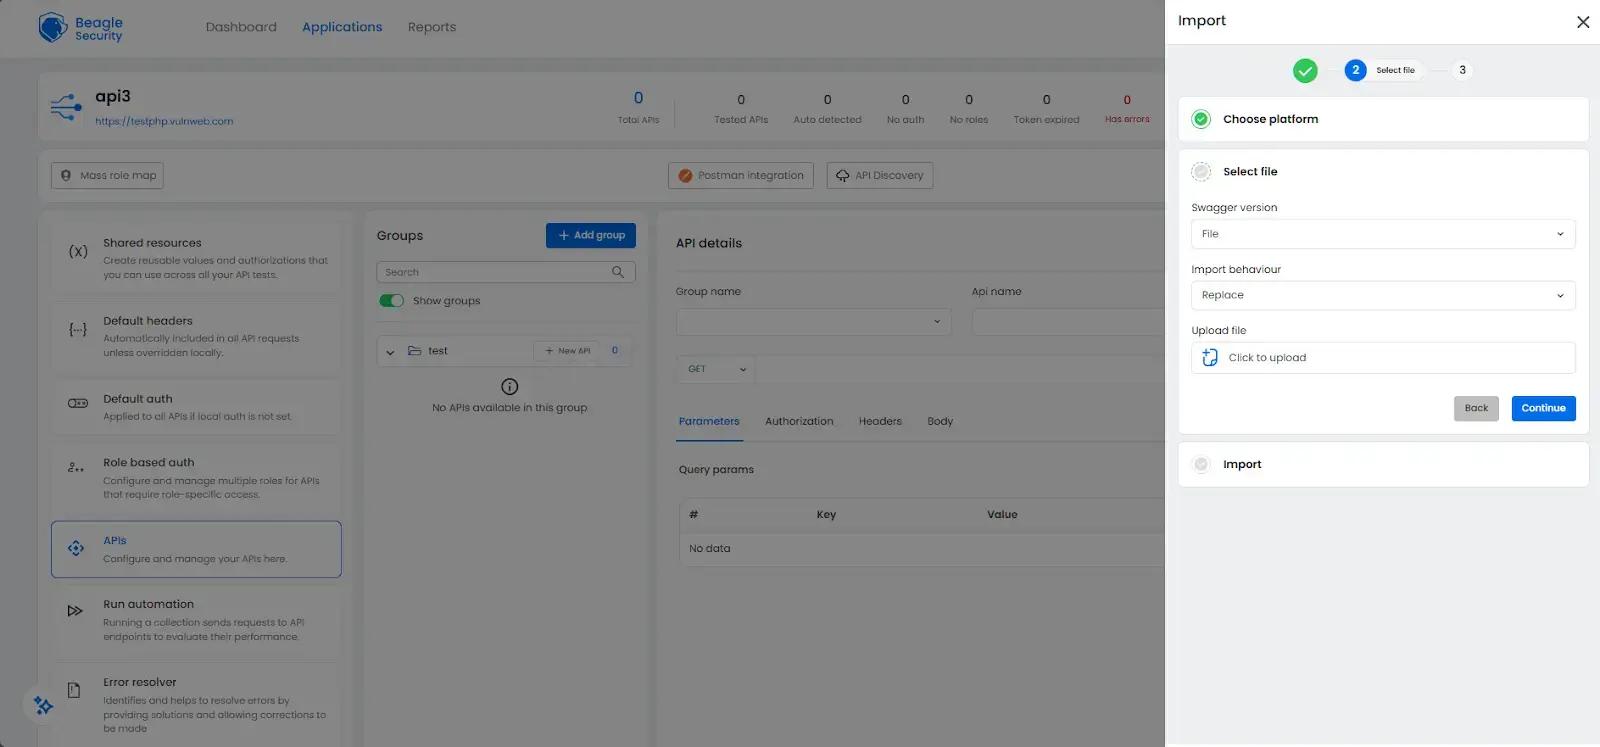The height and width of the screenshot is (747, 1600).
Task: Click the Run automation play icon
Action: tap(75, 610)
